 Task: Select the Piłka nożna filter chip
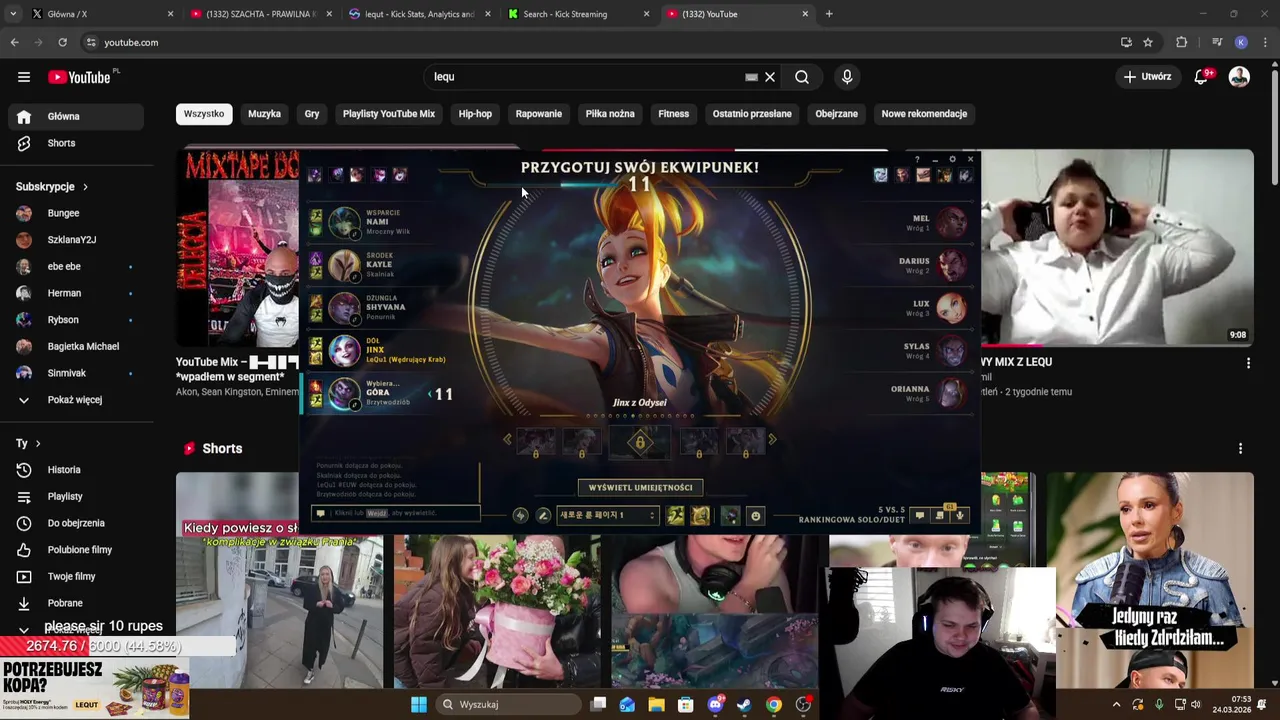[x=610, y=114]
